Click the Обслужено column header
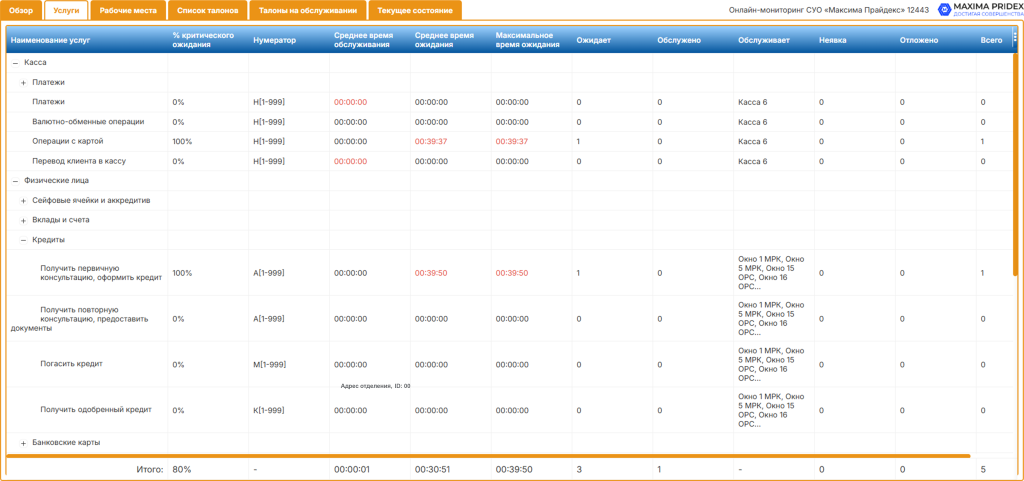Image resolution: width=1024 pixels, height=481 pixels. click(693, 40)
